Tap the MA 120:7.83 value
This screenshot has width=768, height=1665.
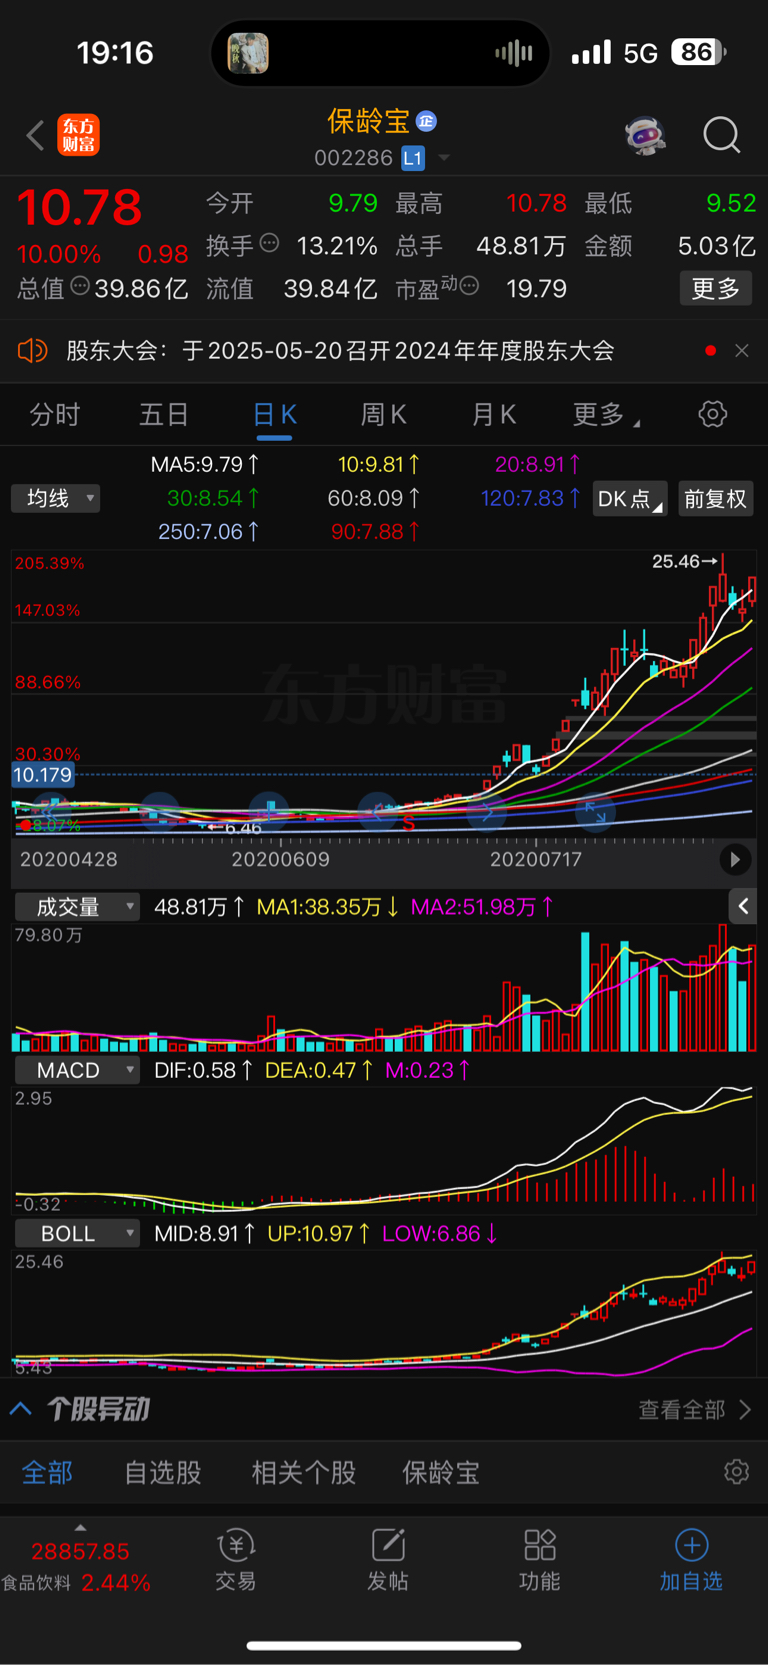coord(531,498)
